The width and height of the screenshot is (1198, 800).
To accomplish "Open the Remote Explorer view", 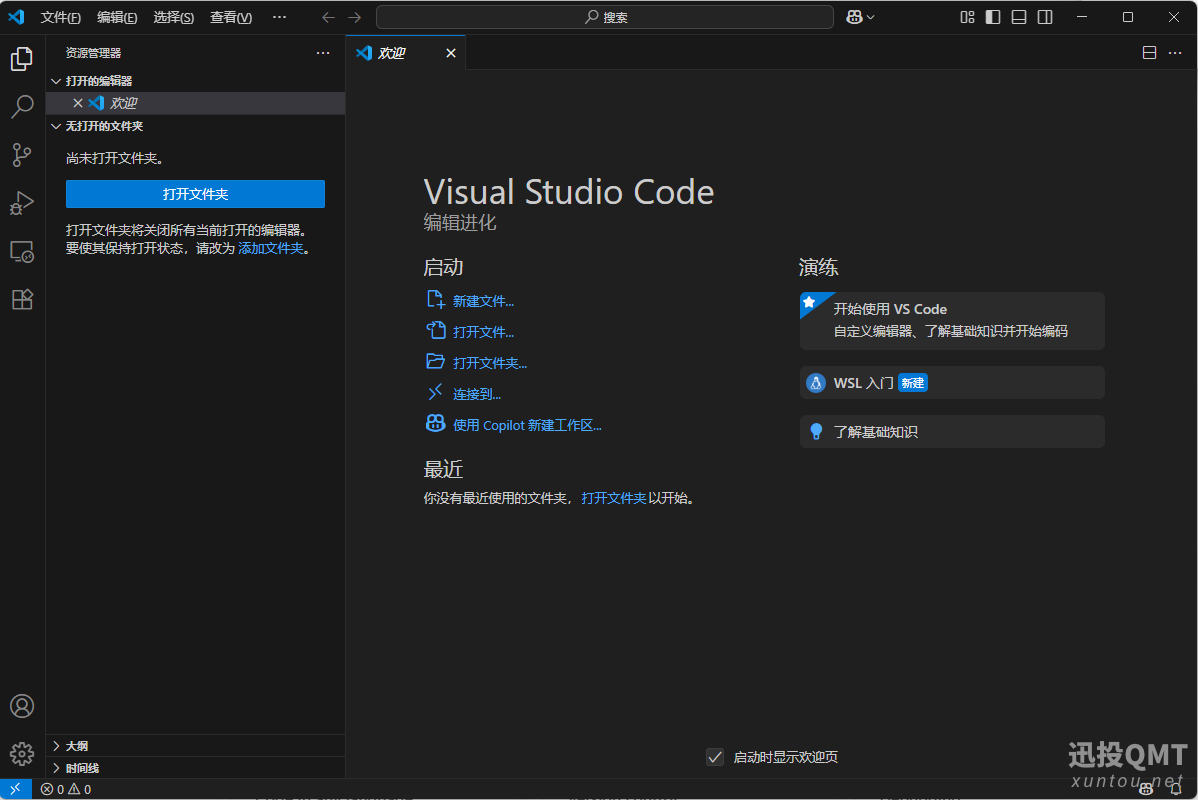I will 22,251.
